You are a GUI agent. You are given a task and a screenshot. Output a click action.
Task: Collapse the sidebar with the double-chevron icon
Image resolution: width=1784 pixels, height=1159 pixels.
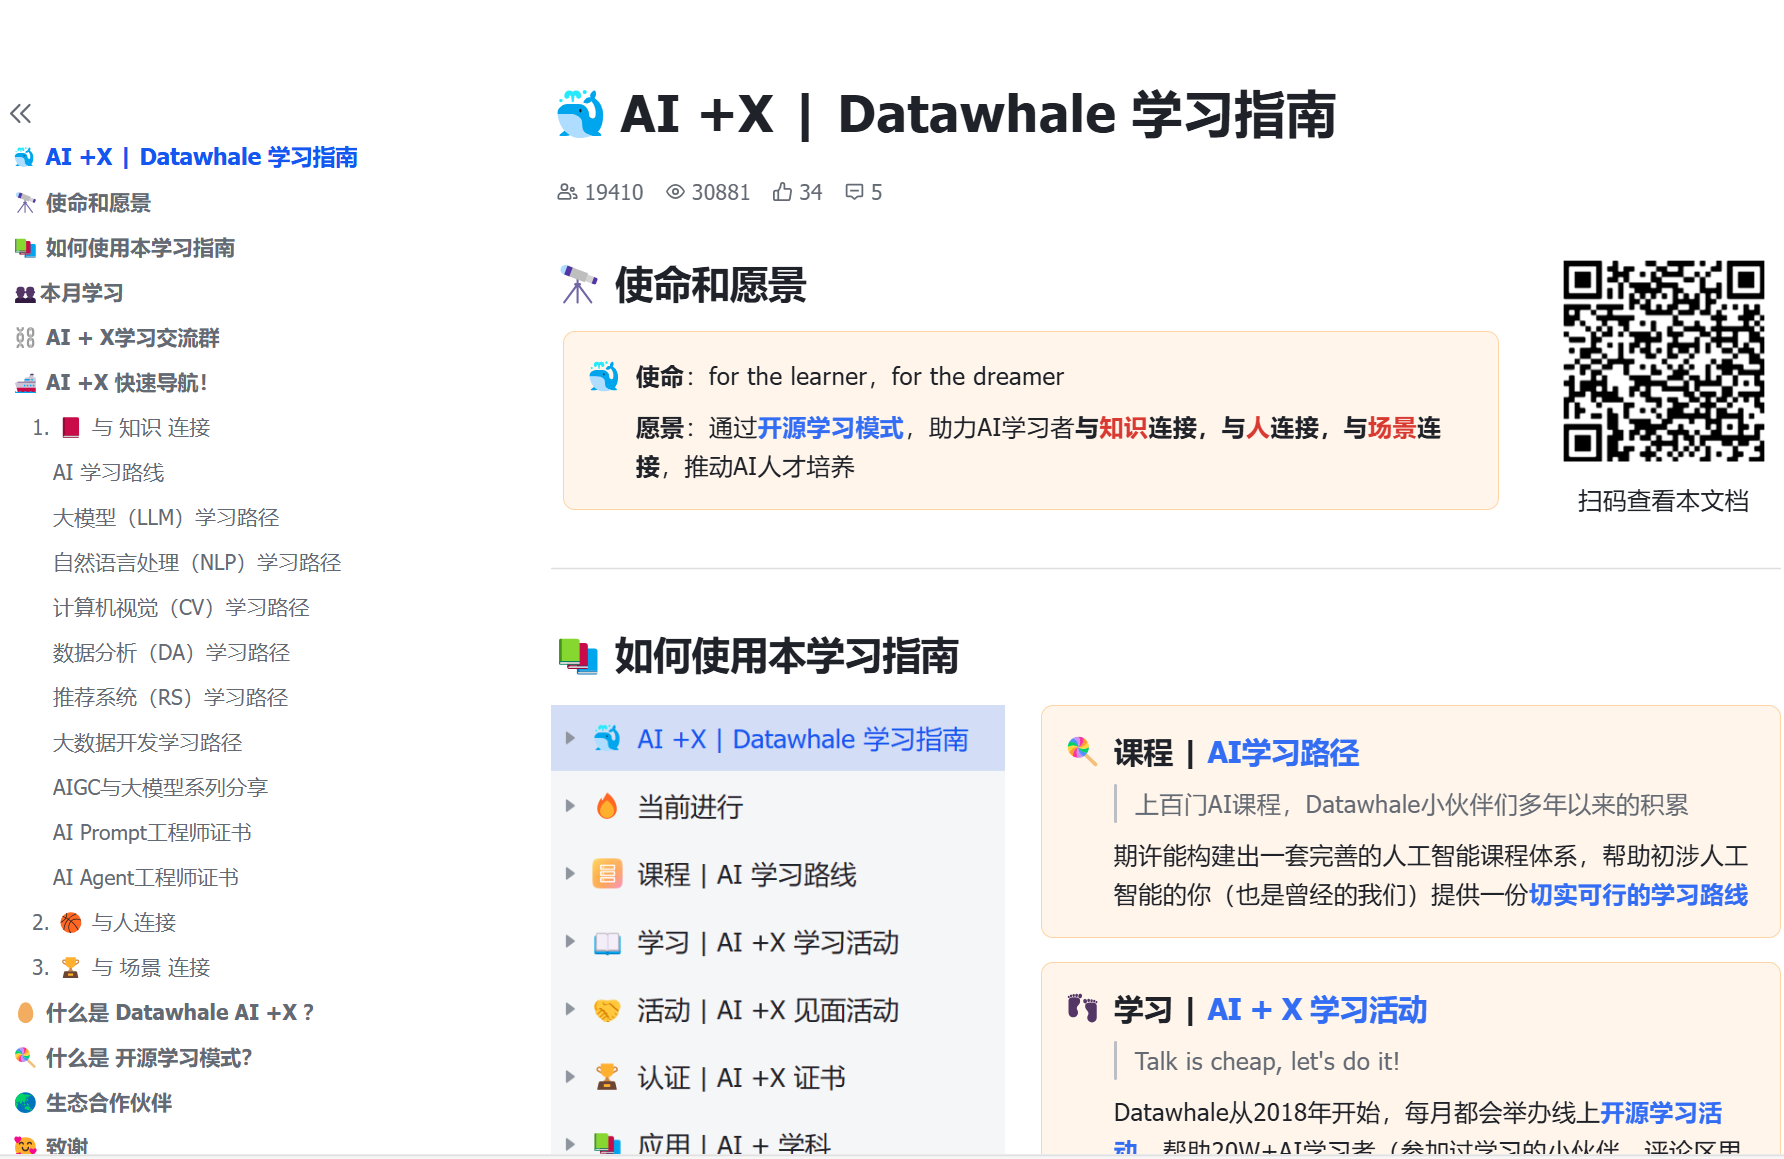pos(21,114)
